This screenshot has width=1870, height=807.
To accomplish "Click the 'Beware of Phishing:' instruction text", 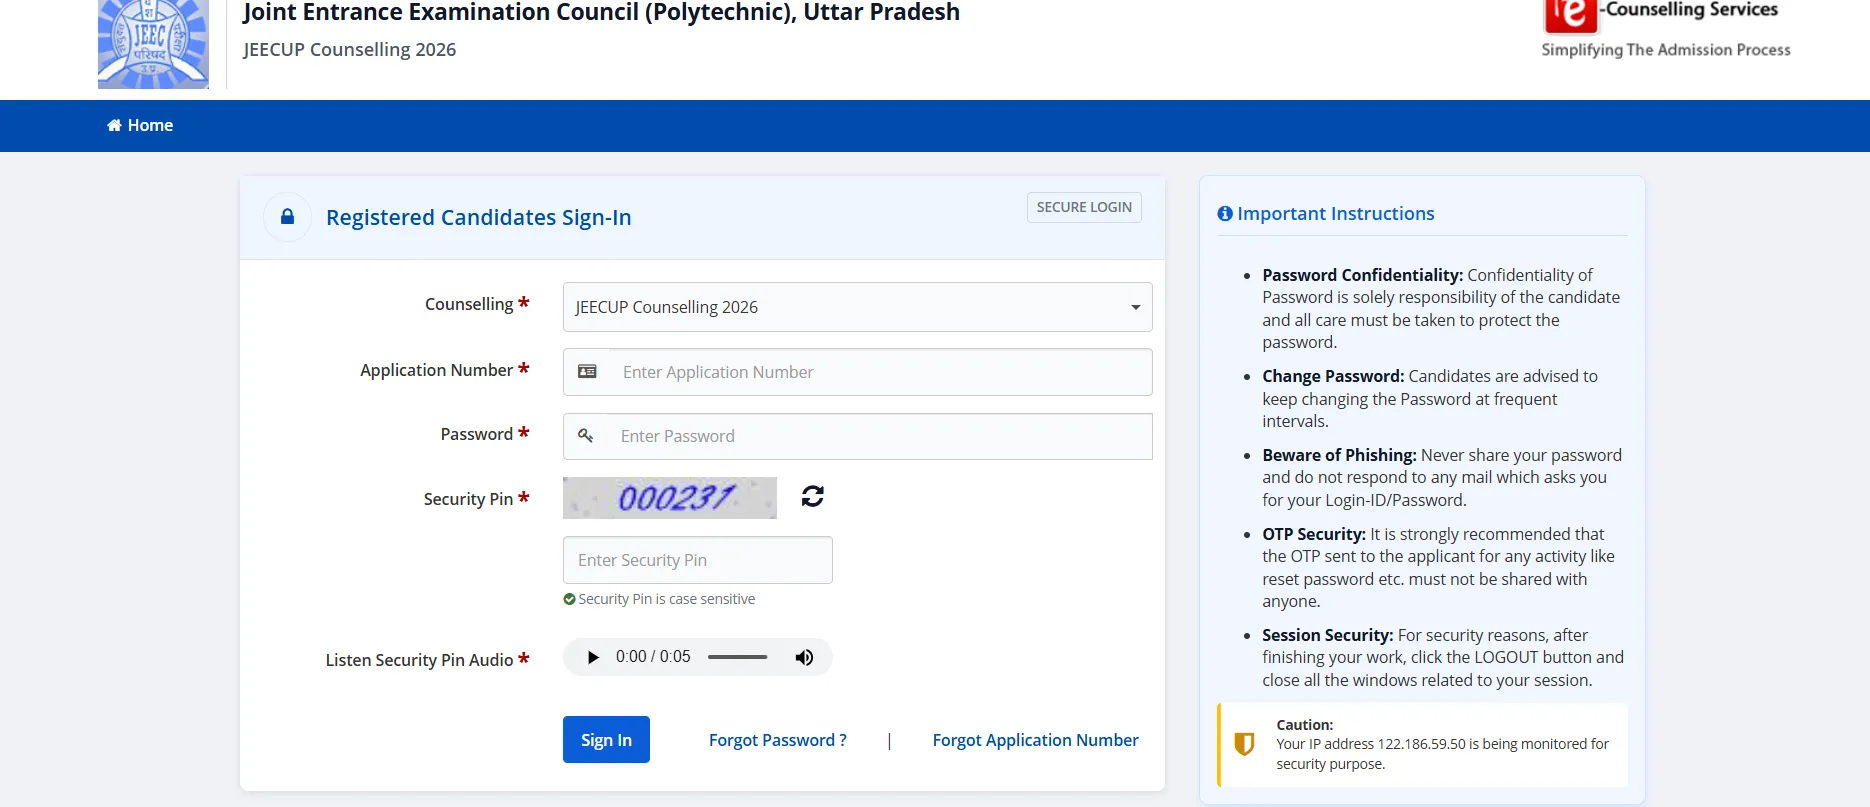I will pos(1339,455).
